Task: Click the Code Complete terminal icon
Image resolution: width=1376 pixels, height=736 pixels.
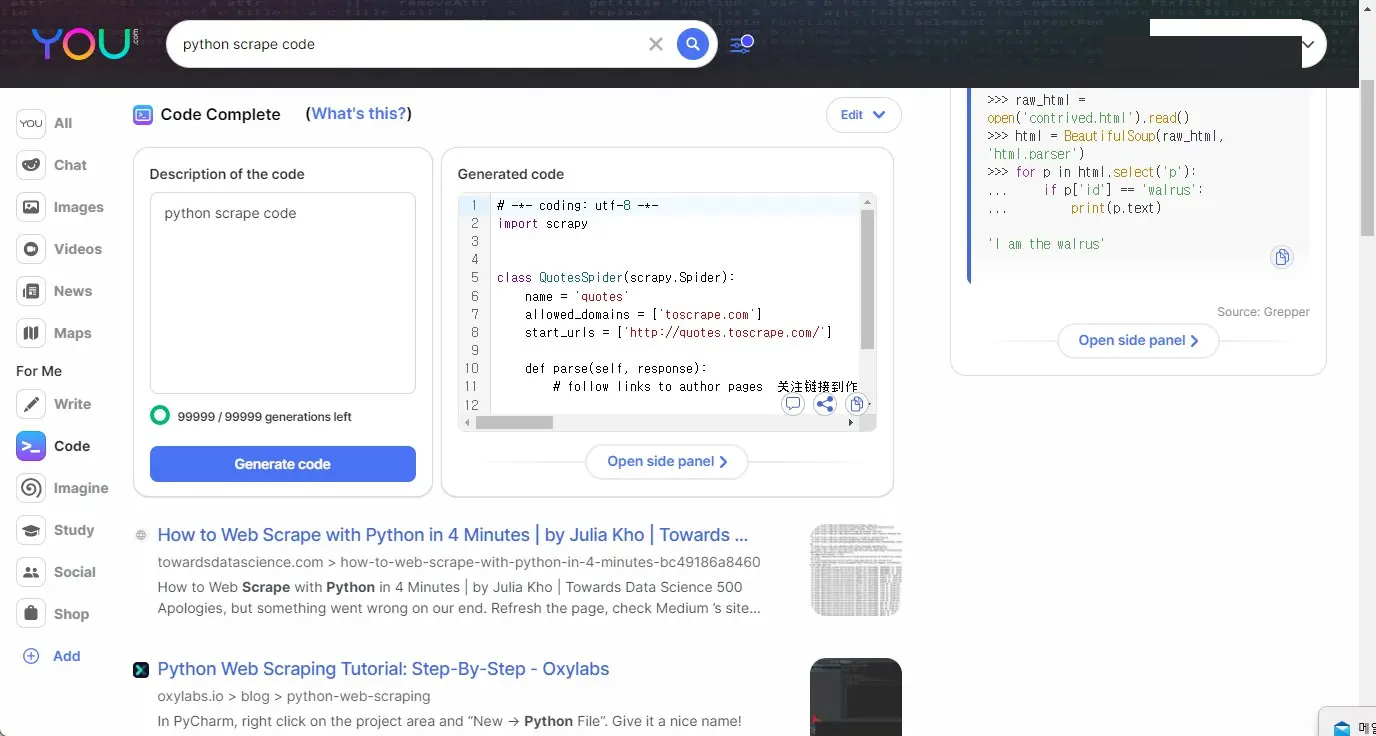Action: tap(143, 114)
